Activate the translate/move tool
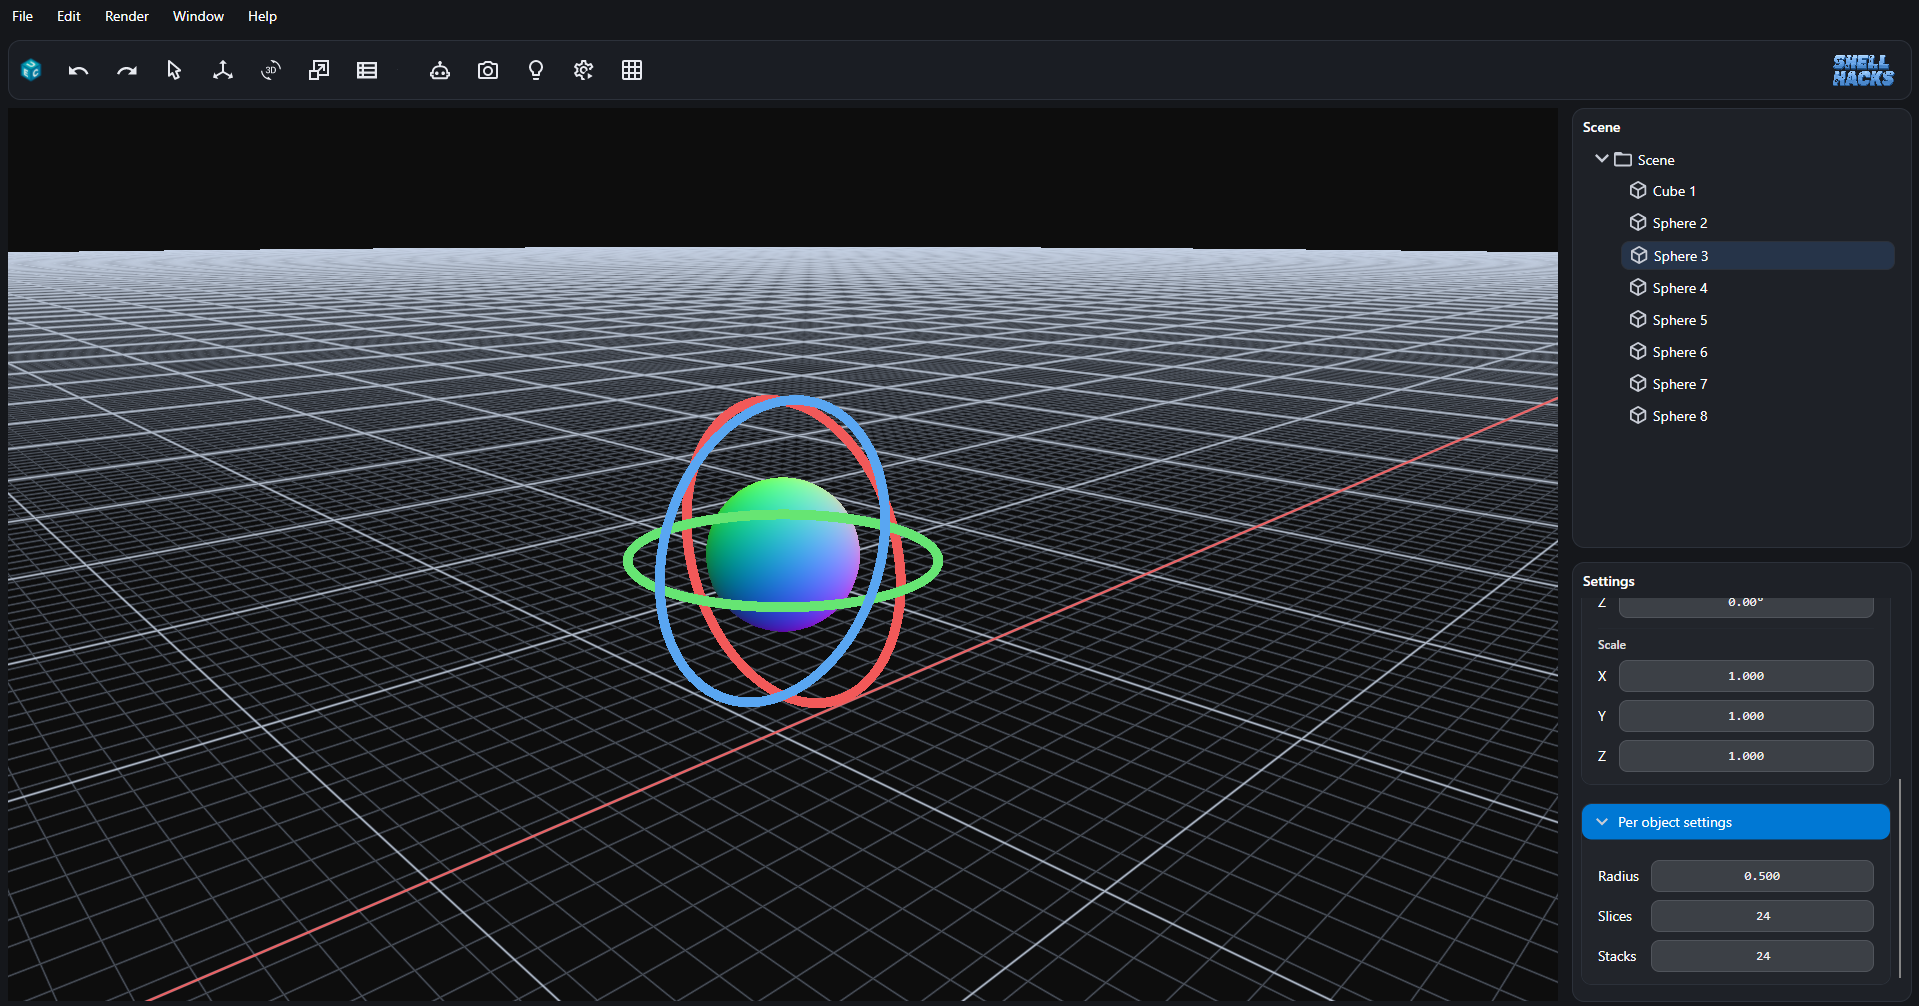 (222, 70)
